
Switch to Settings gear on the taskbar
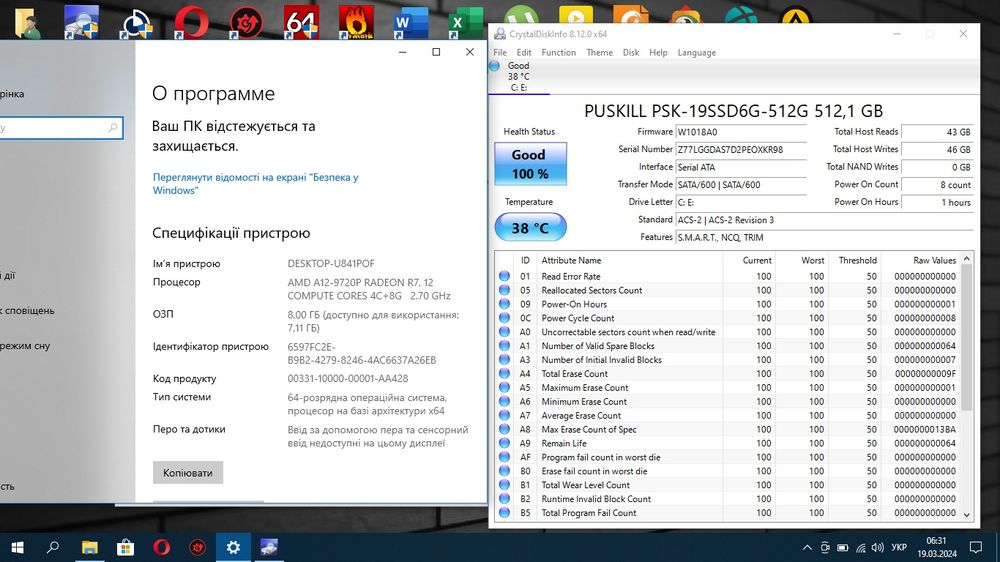(233, 547)
